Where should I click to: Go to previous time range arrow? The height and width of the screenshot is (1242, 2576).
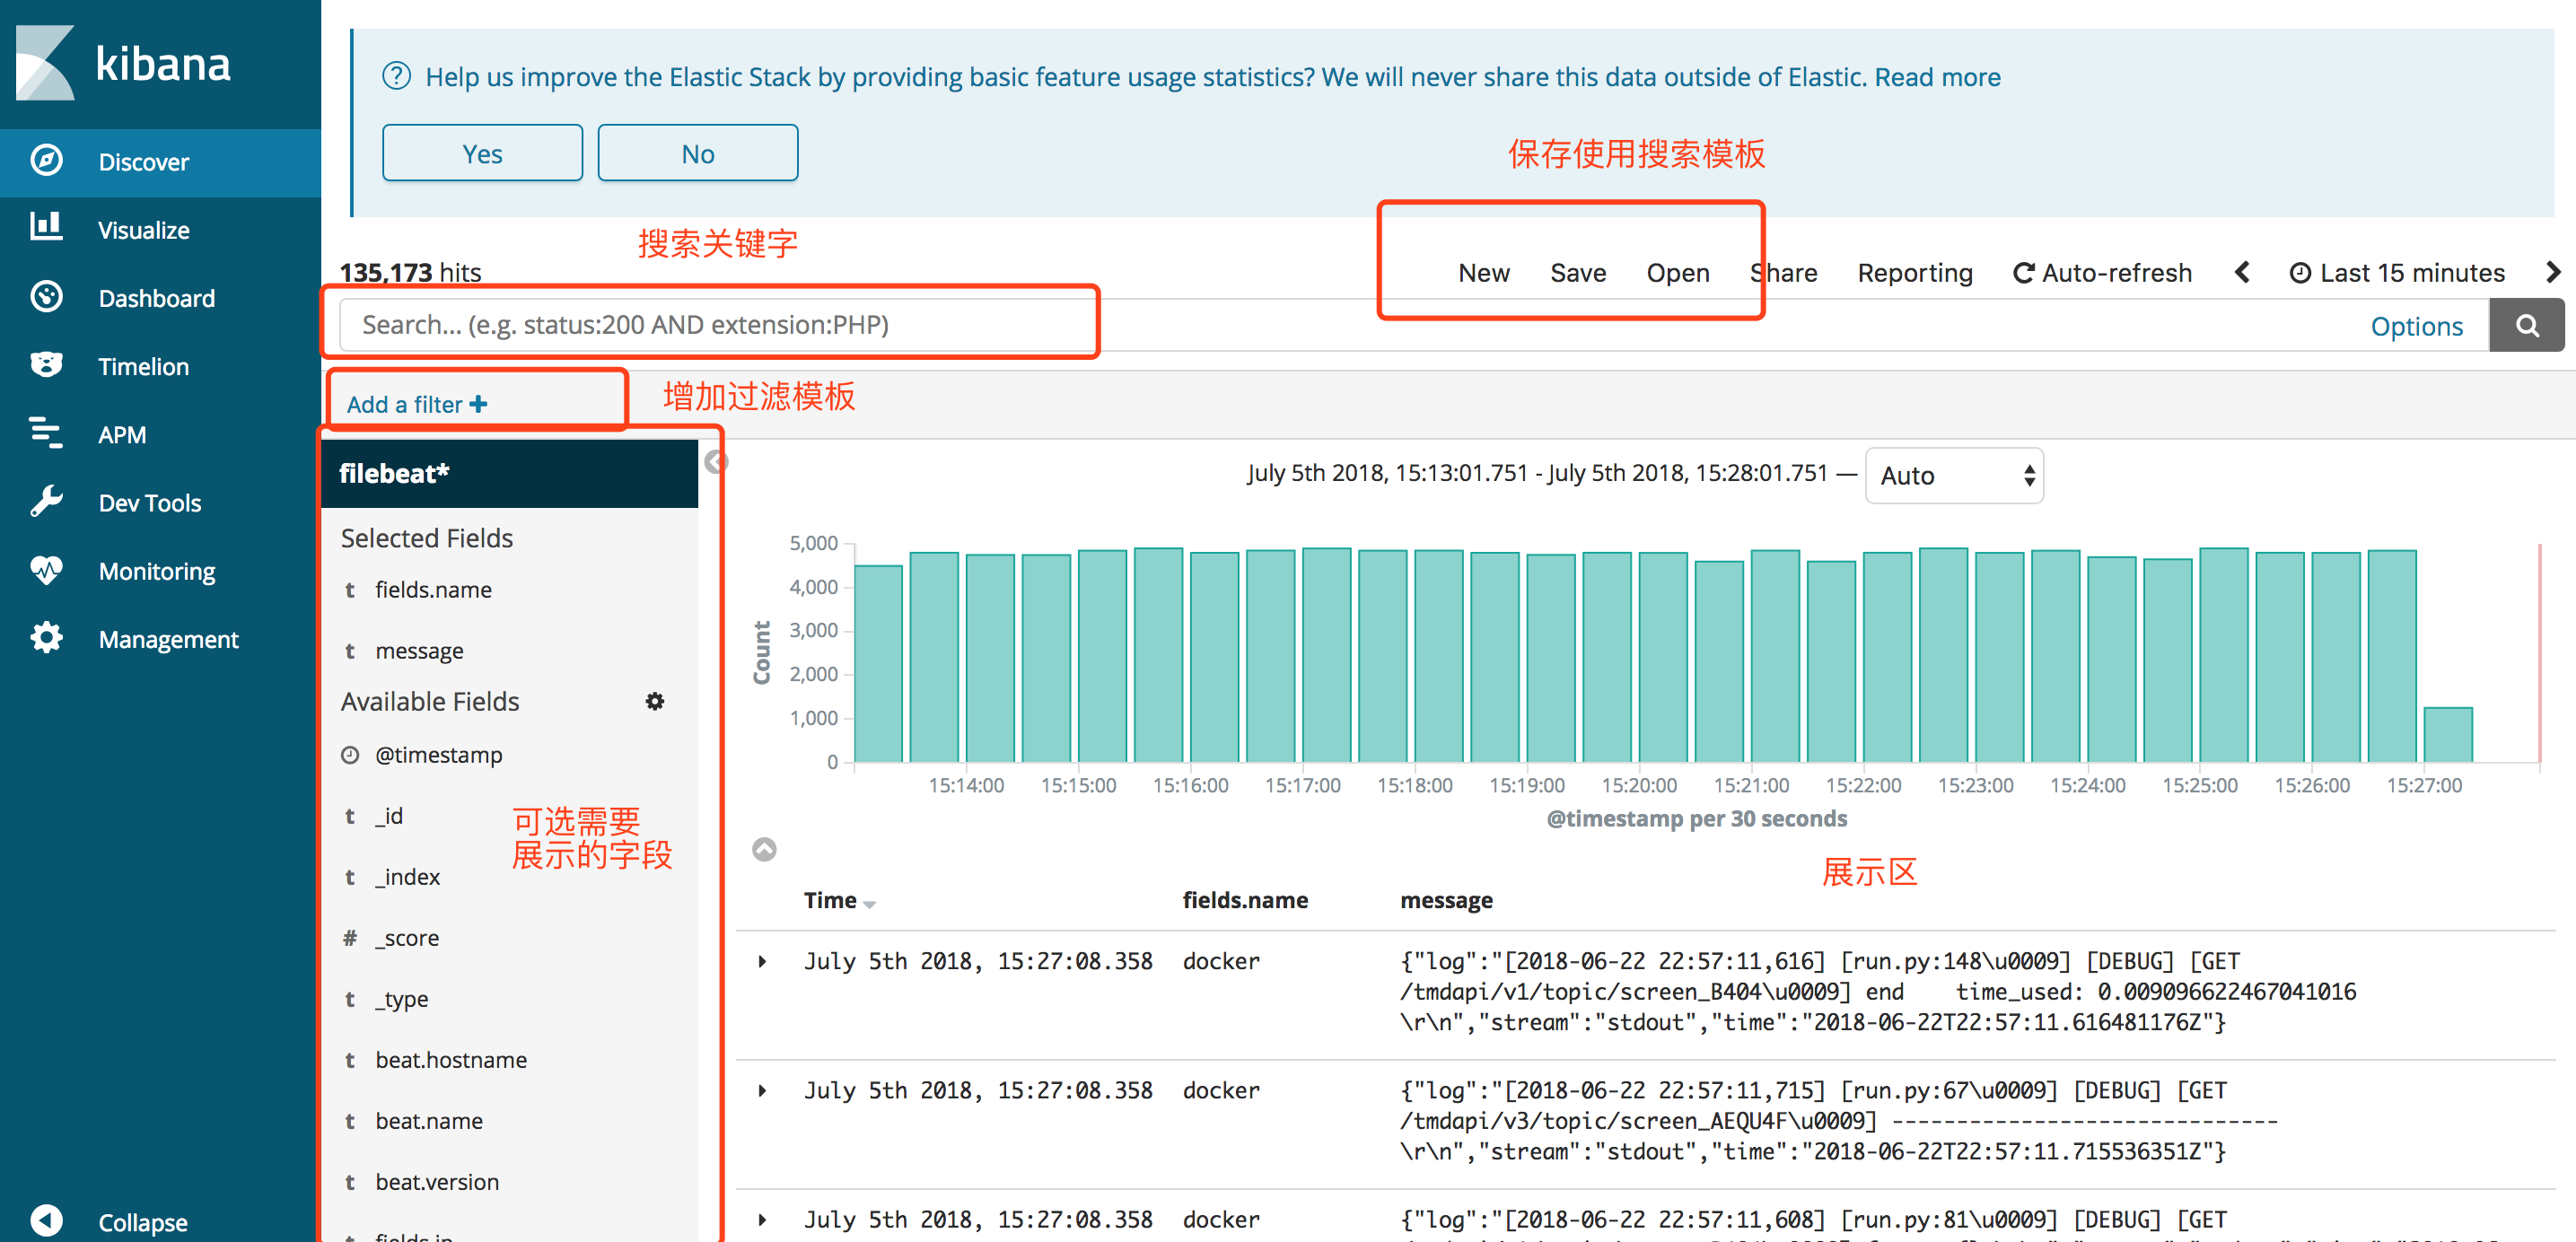(x=2242, y=272)
